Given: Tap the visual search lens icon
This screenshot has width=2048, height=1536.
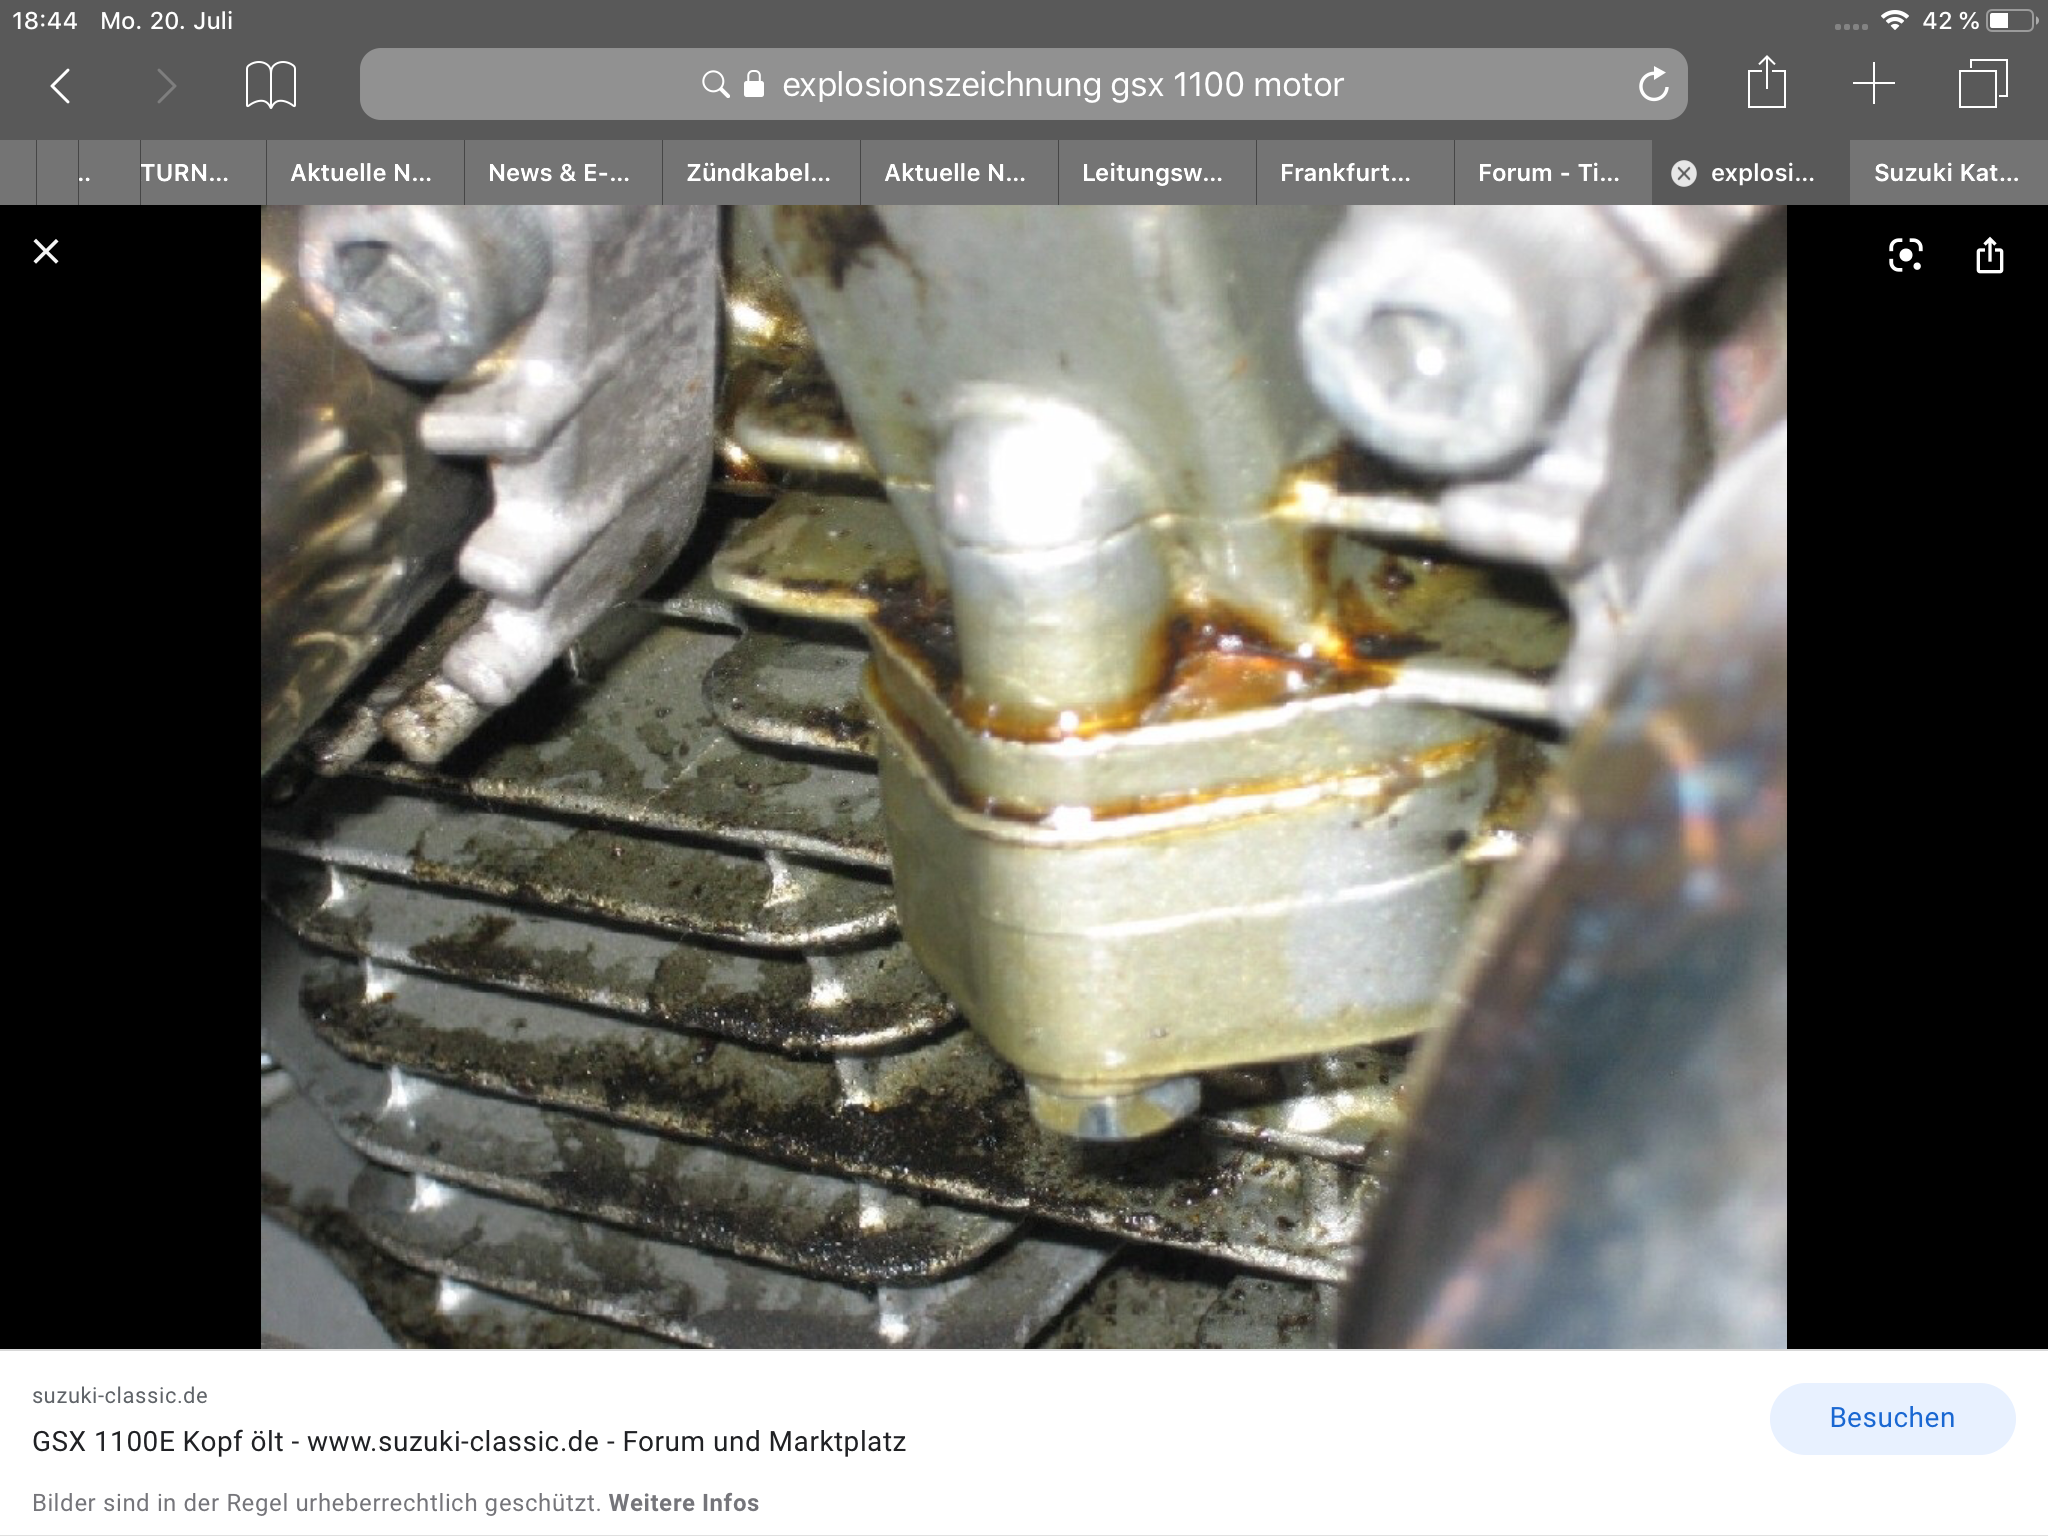Looking at the screenshot, I should (x=1905, y=255).
